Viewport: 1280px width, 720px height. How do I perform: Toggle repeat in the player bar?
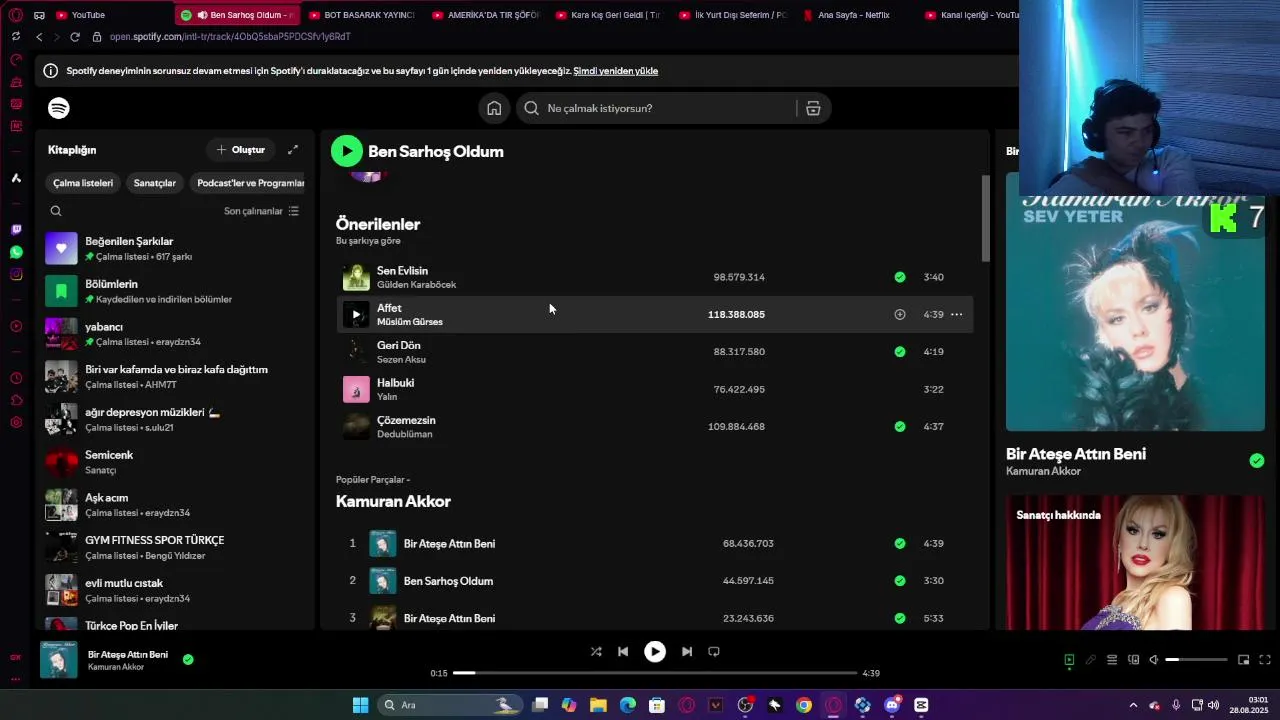pos(714,651)
